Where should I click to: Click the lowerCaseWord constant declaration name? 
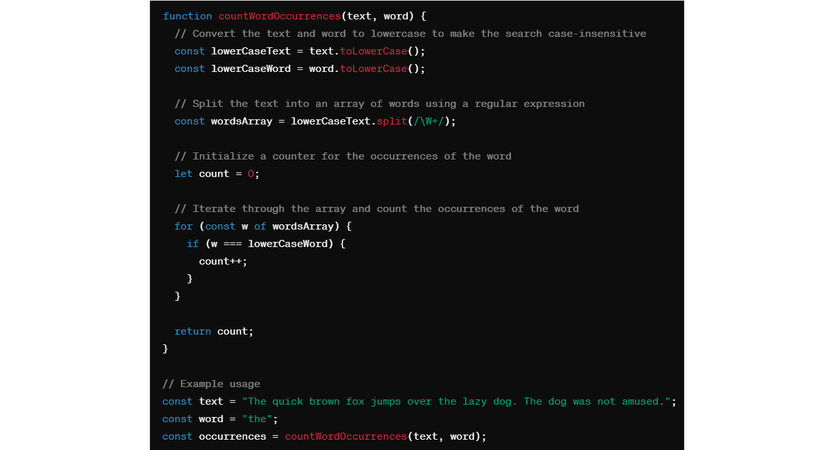click(x=251, y=69)
